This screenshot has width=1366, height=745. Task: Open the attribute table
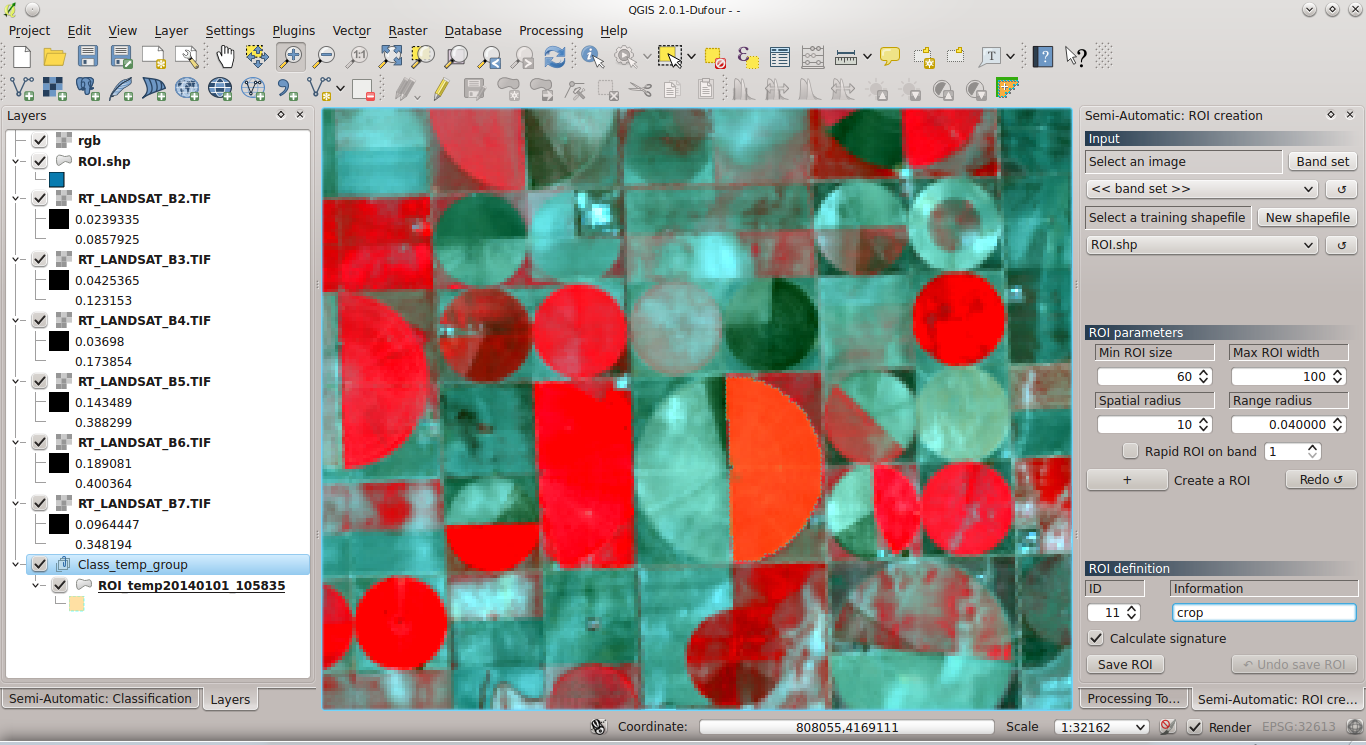click(780, 58)
